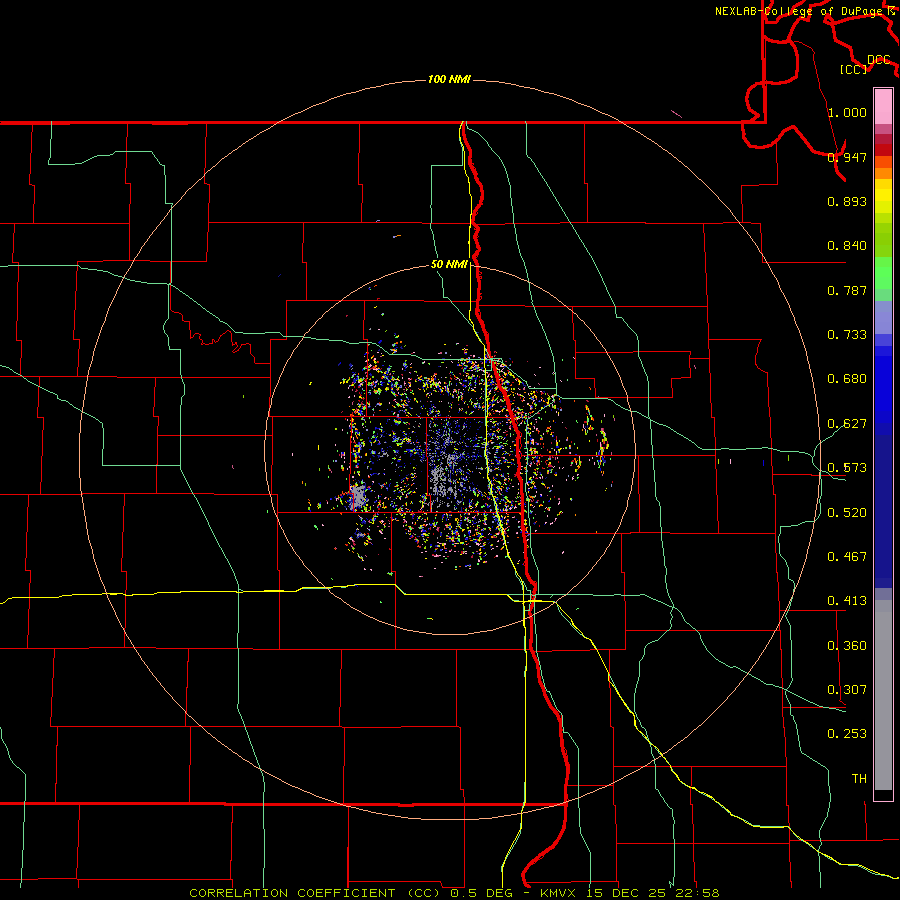
Task: Click the 100 NMI range ring label
Action: tap(449, 79)
